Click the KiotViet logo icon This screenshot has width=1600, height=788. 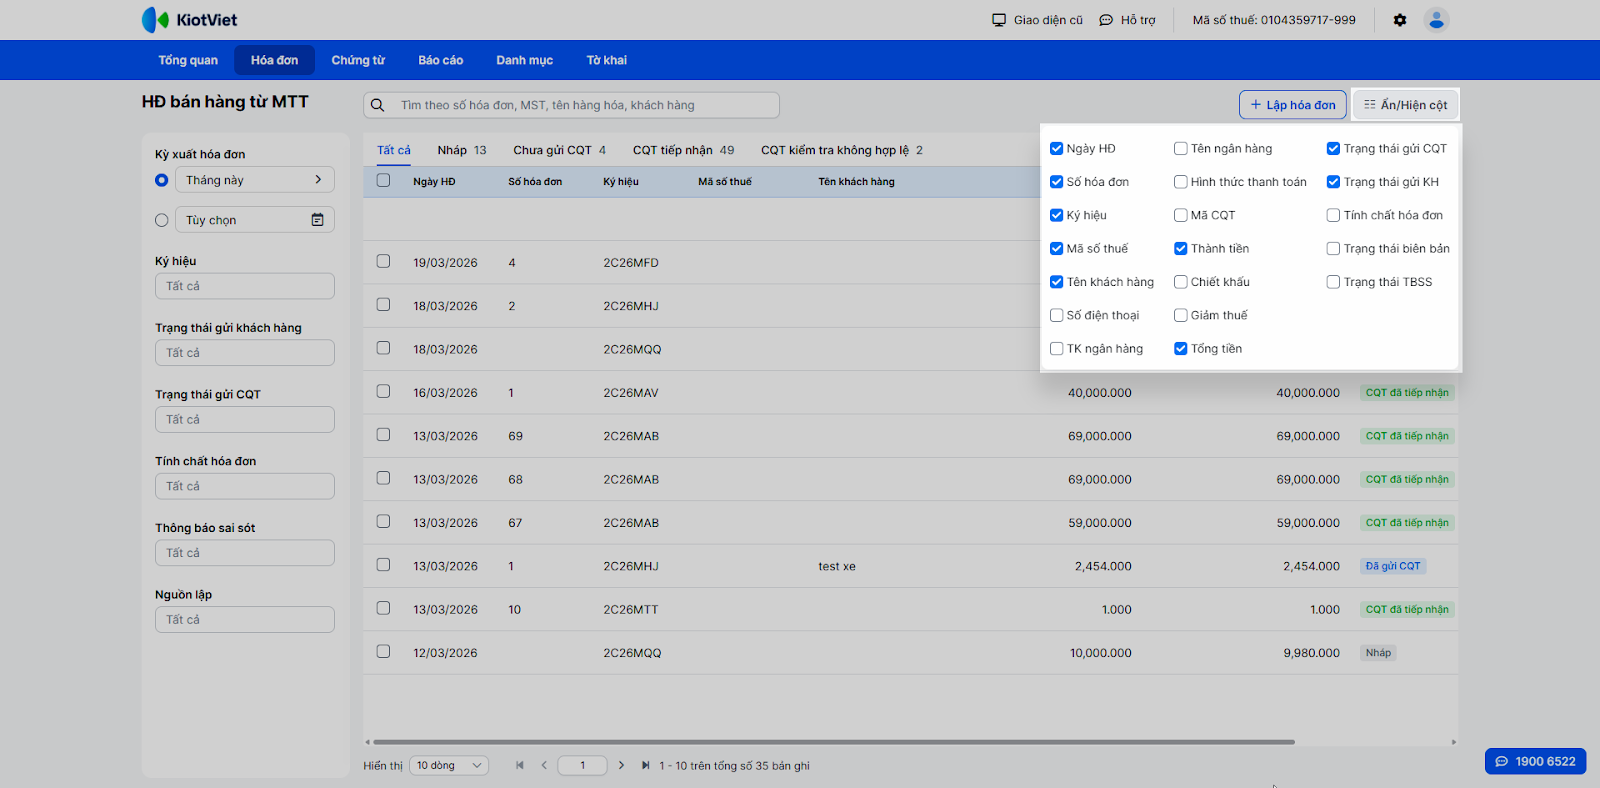pos(155,20)
